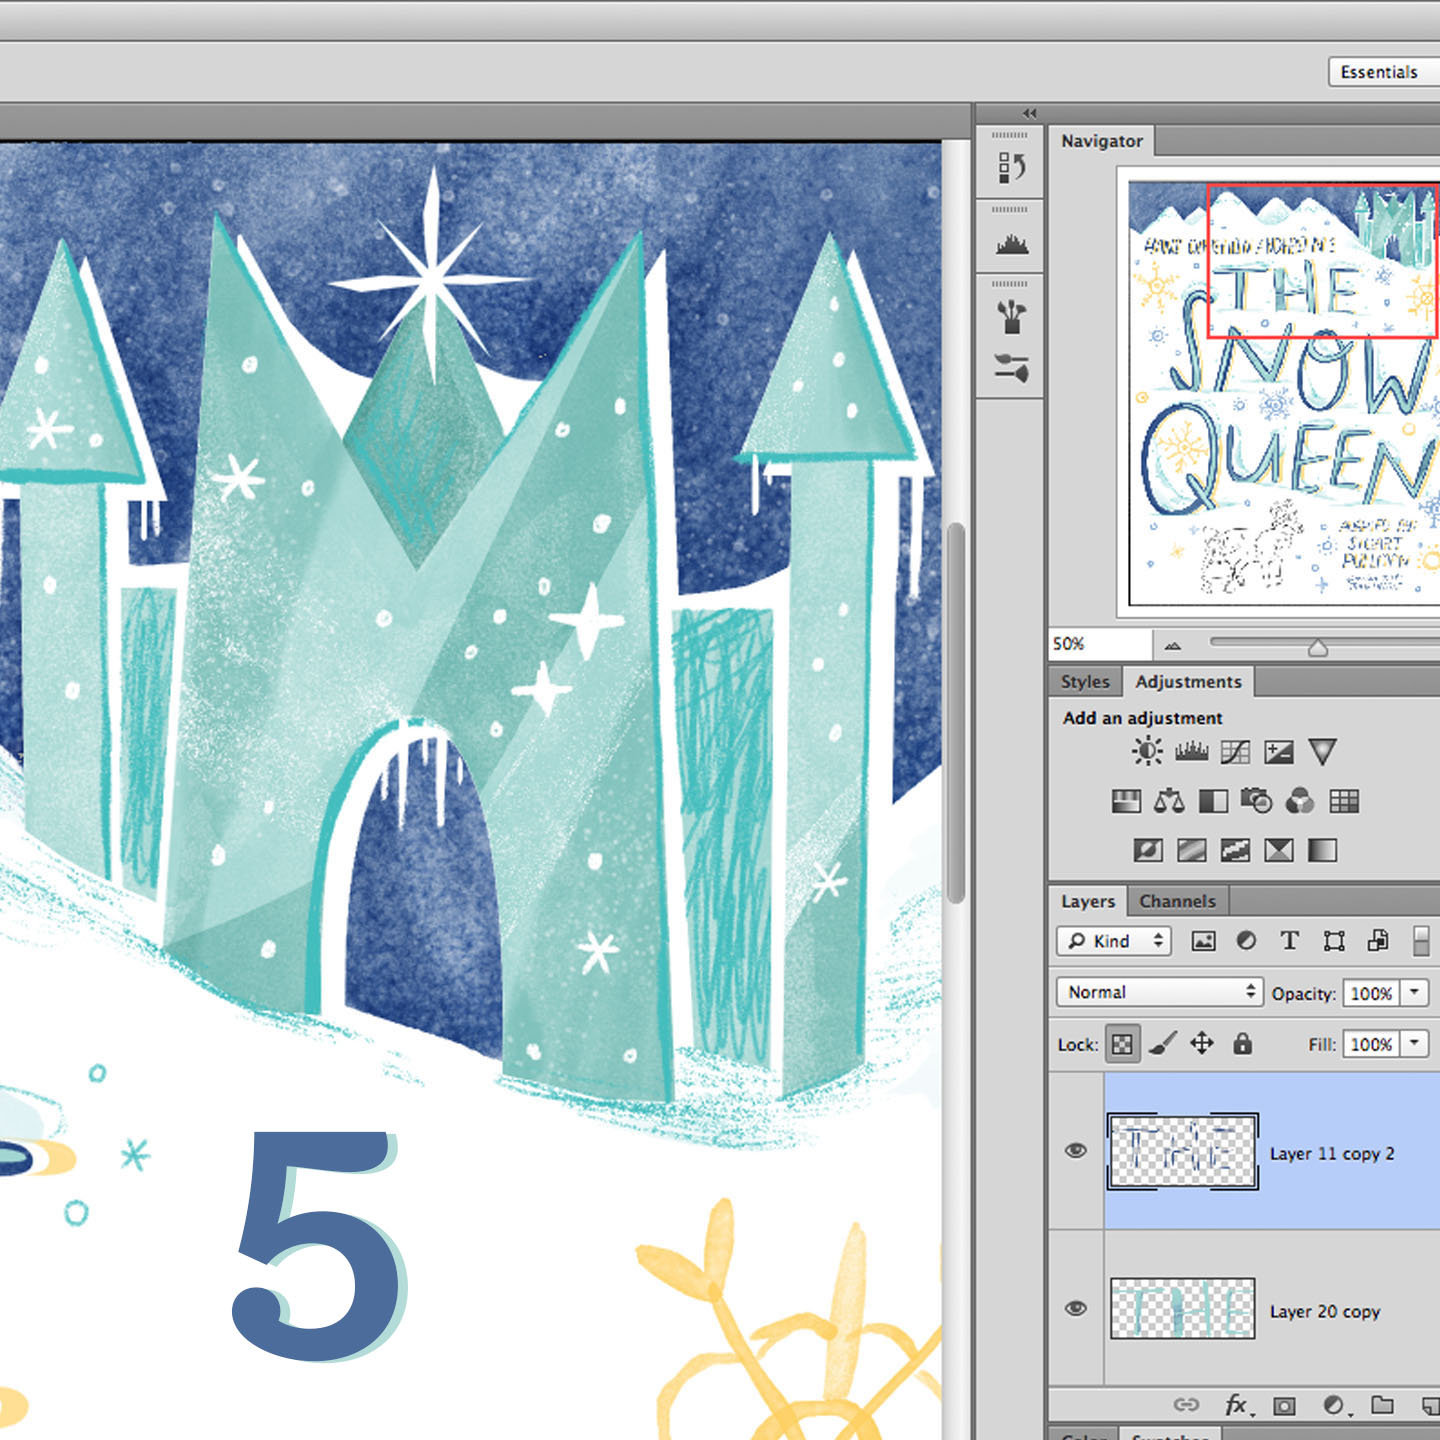This screenshot has width=1440, height=1440.
Task: Add a Color Balance adjustment
Action: (x=1169, y=800)
